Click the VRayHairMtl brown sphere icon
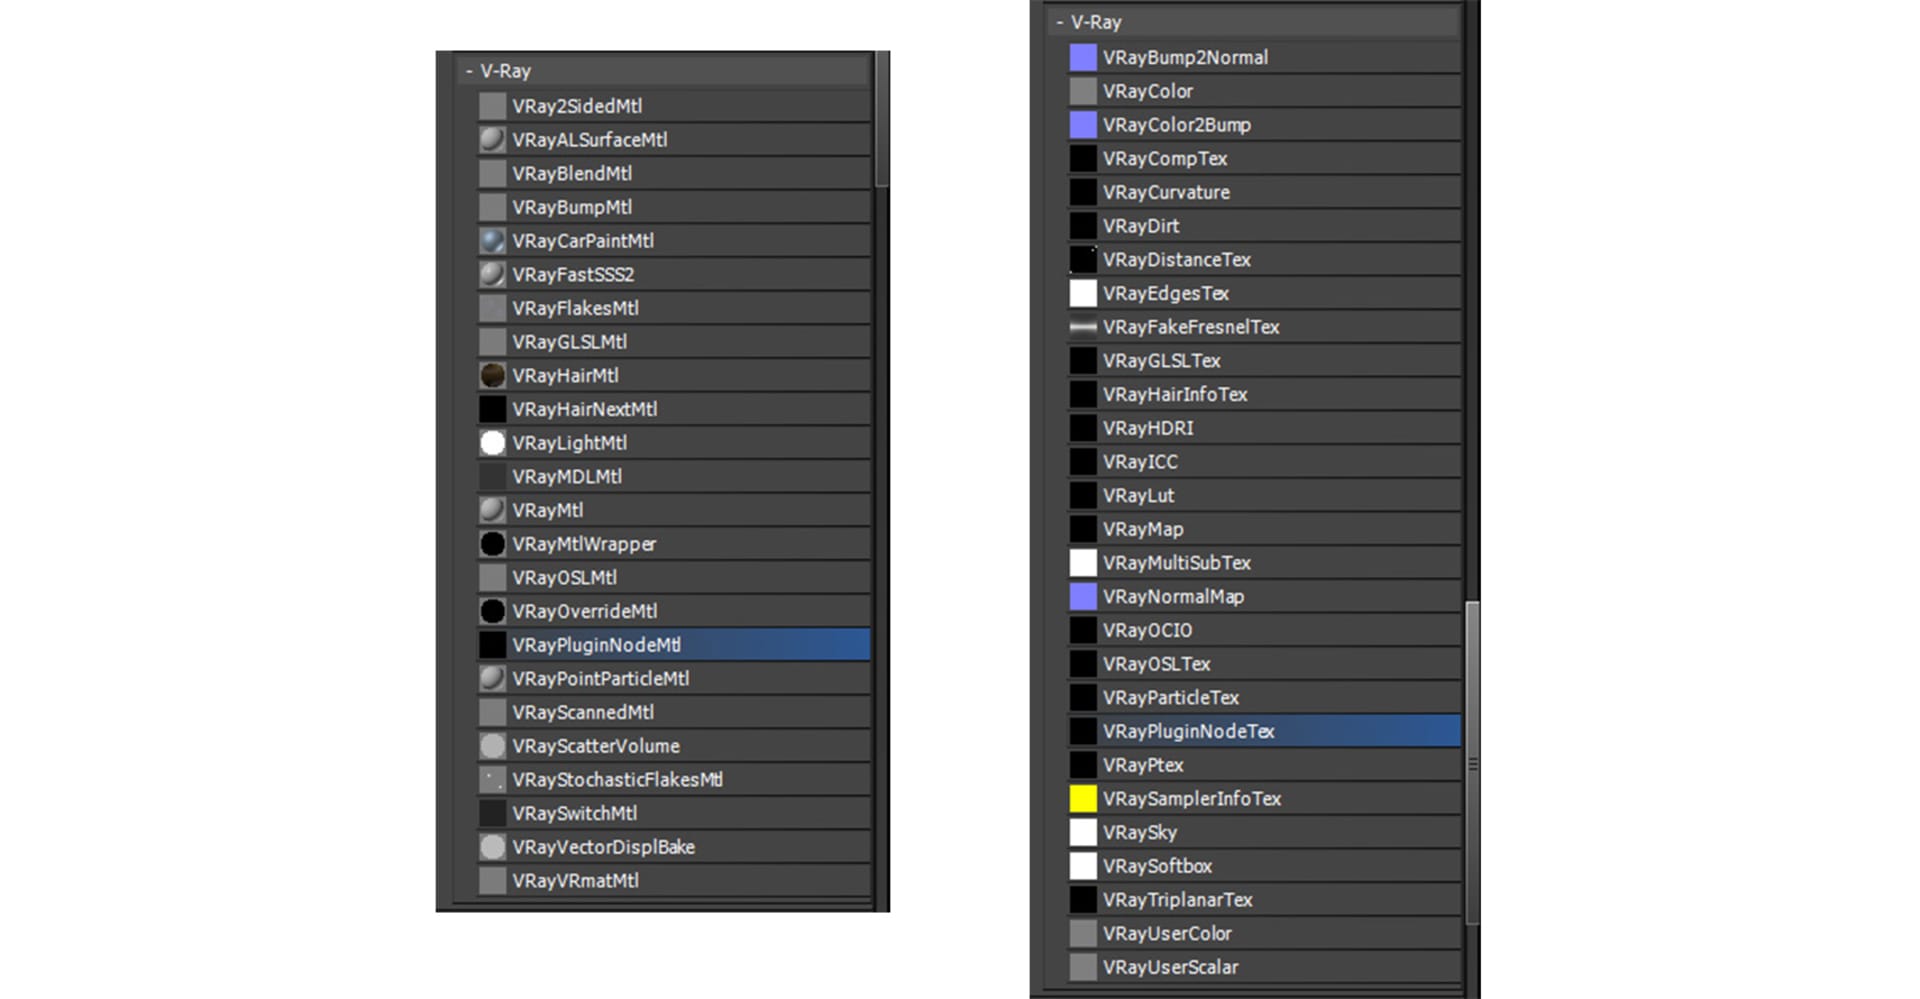Screen dimensions: 1920x999 pyautogui.click(x=492, y=375)
